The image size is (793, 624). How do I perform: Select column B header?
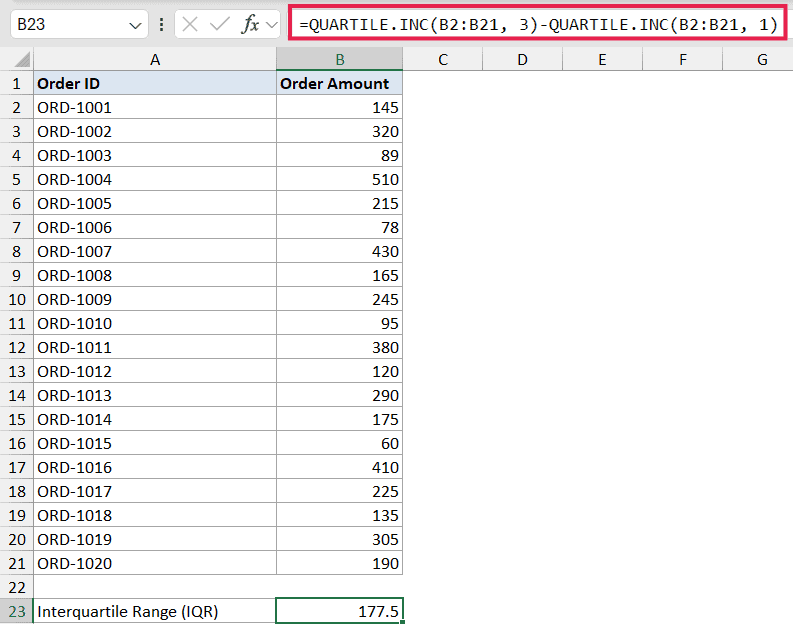click(339, 60)
